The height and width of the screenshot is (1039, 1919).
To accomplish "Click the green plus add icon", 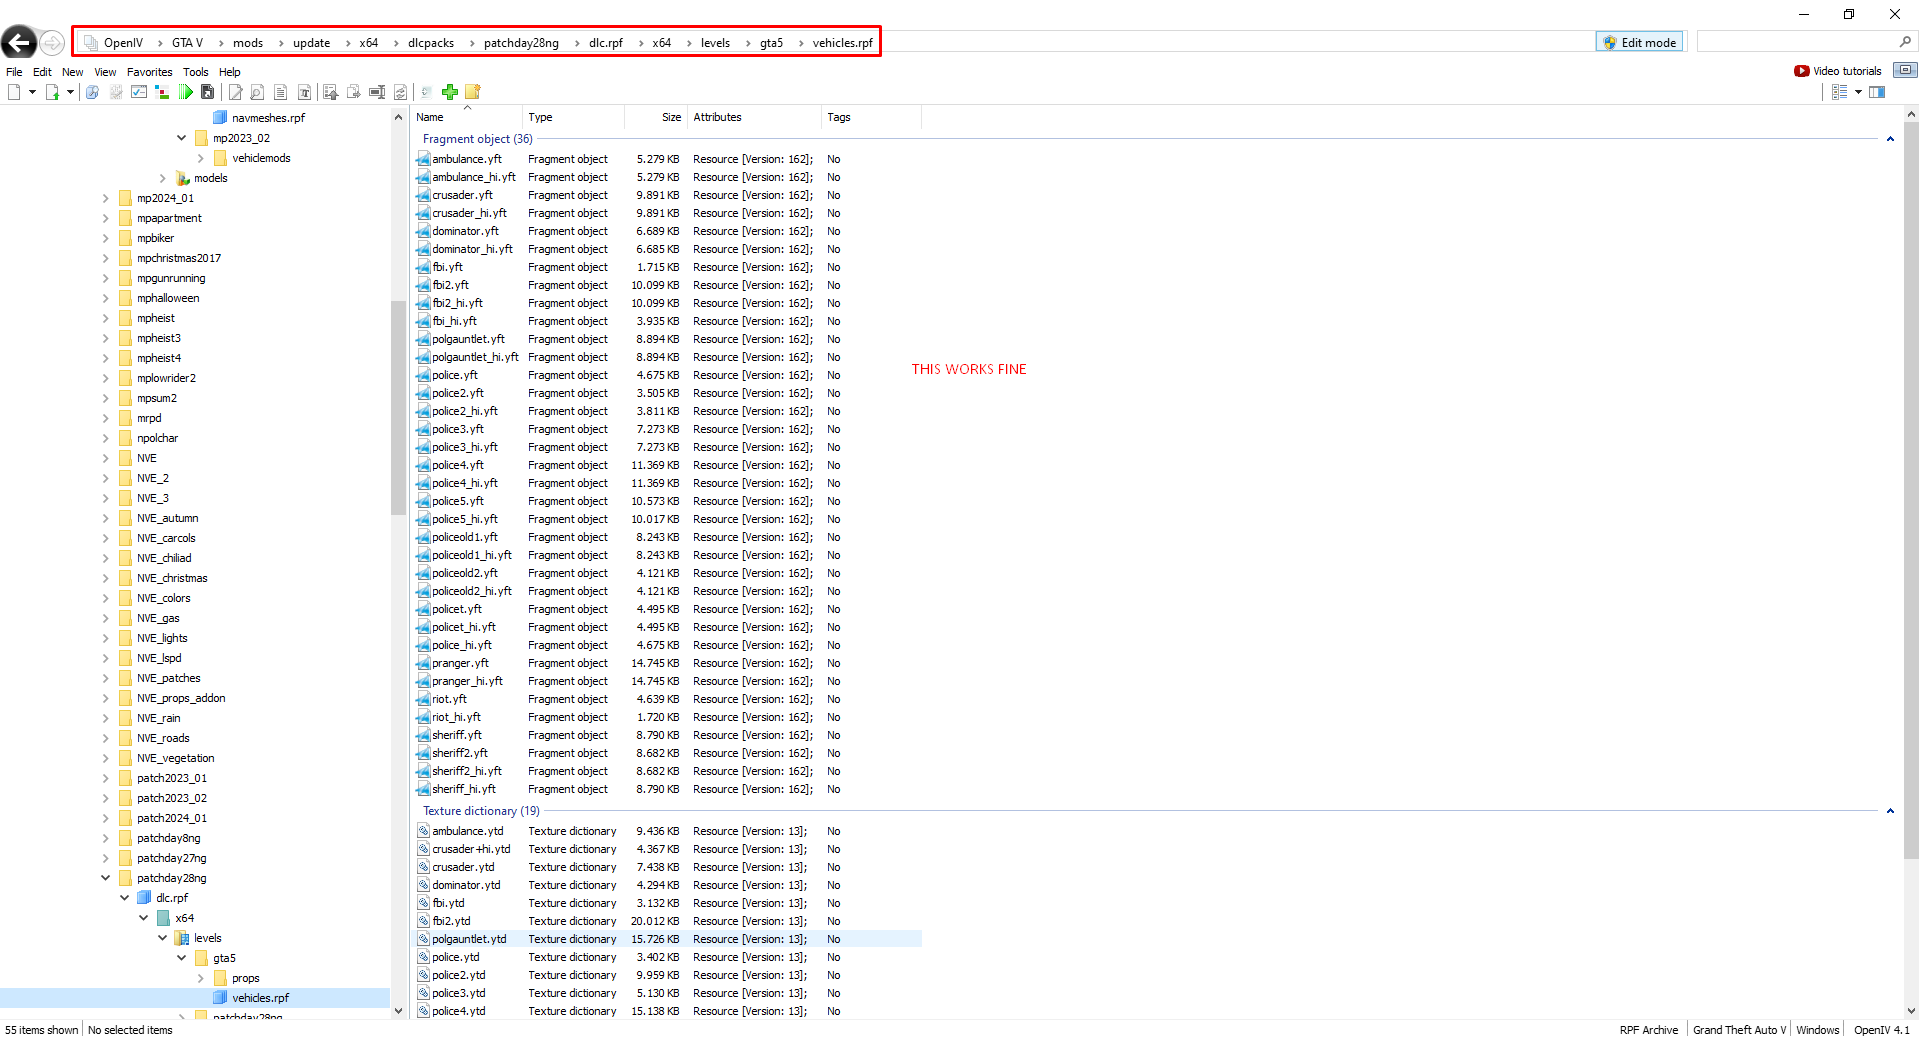I will coord(450,92).
